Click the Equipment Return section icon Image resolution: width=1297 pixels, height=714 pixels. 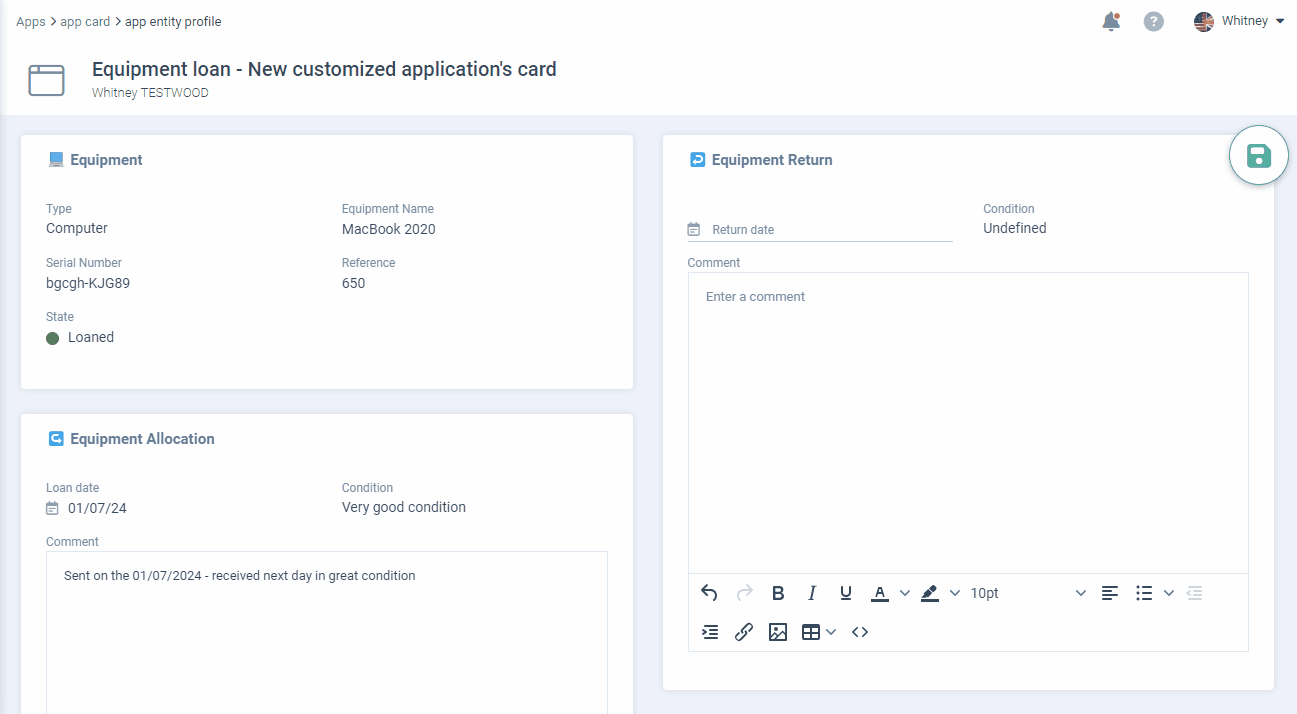coord(698,160)
